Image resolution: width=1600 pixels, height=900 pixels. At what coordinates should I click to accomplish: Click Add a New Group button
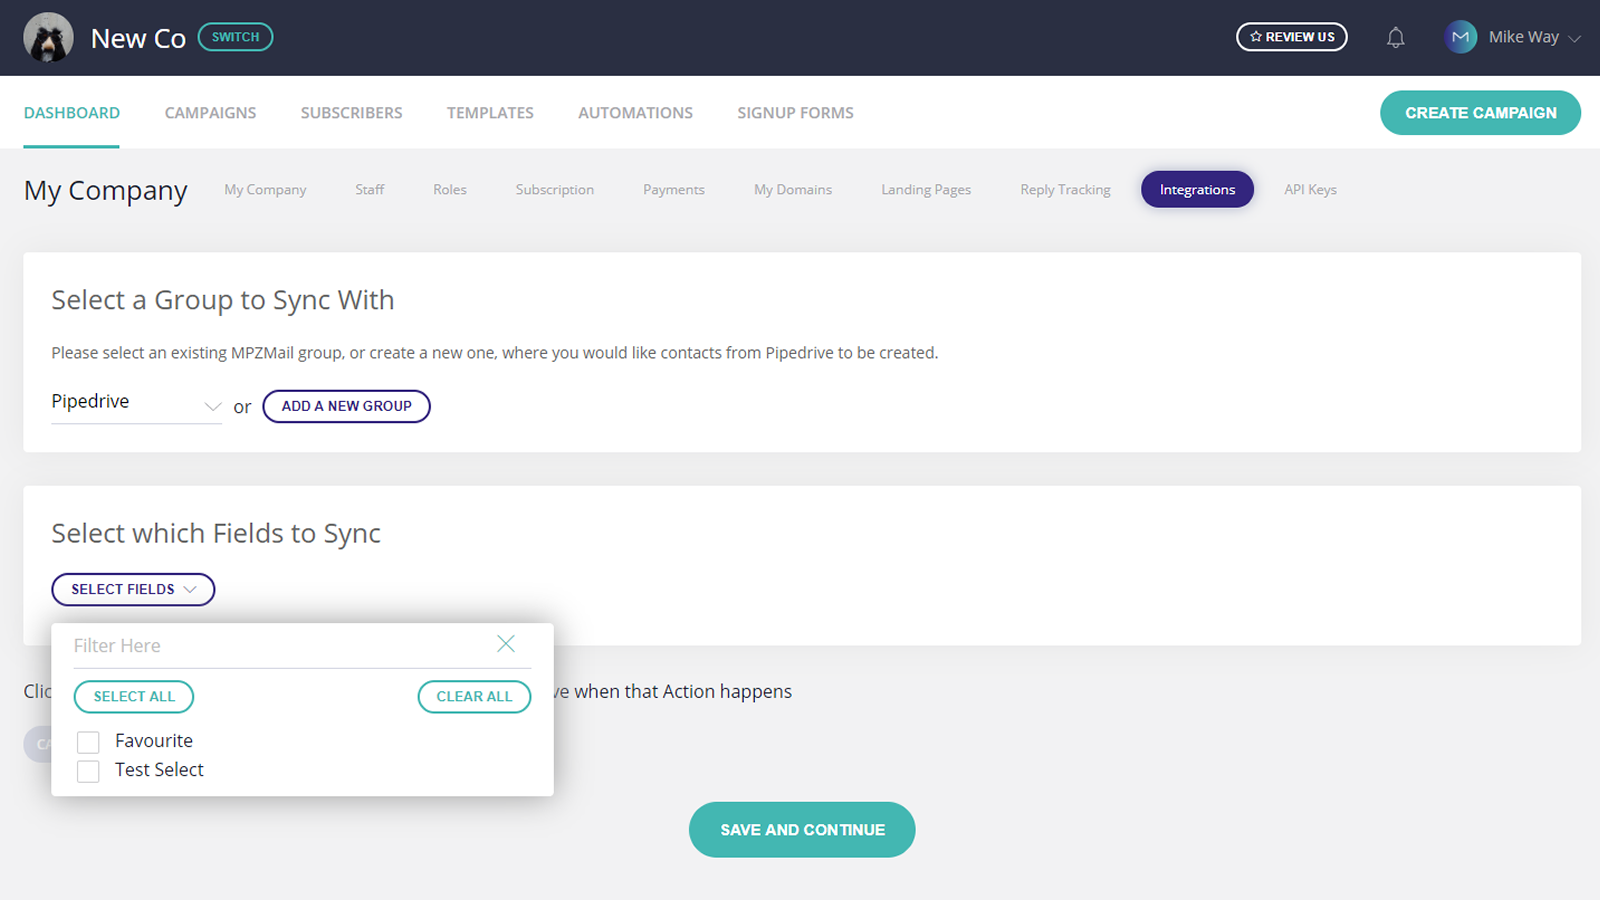click(x=346, y=406)
